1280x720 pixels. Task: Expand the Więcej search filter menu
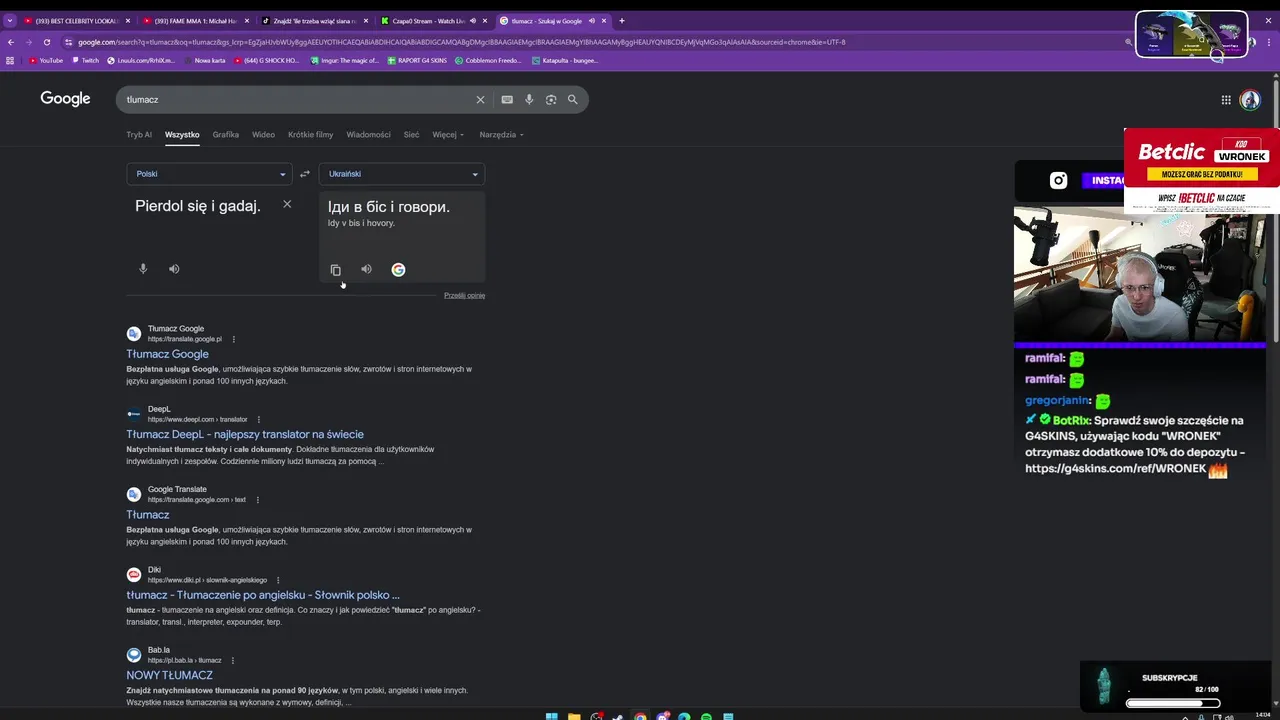[x=448, y=135]
